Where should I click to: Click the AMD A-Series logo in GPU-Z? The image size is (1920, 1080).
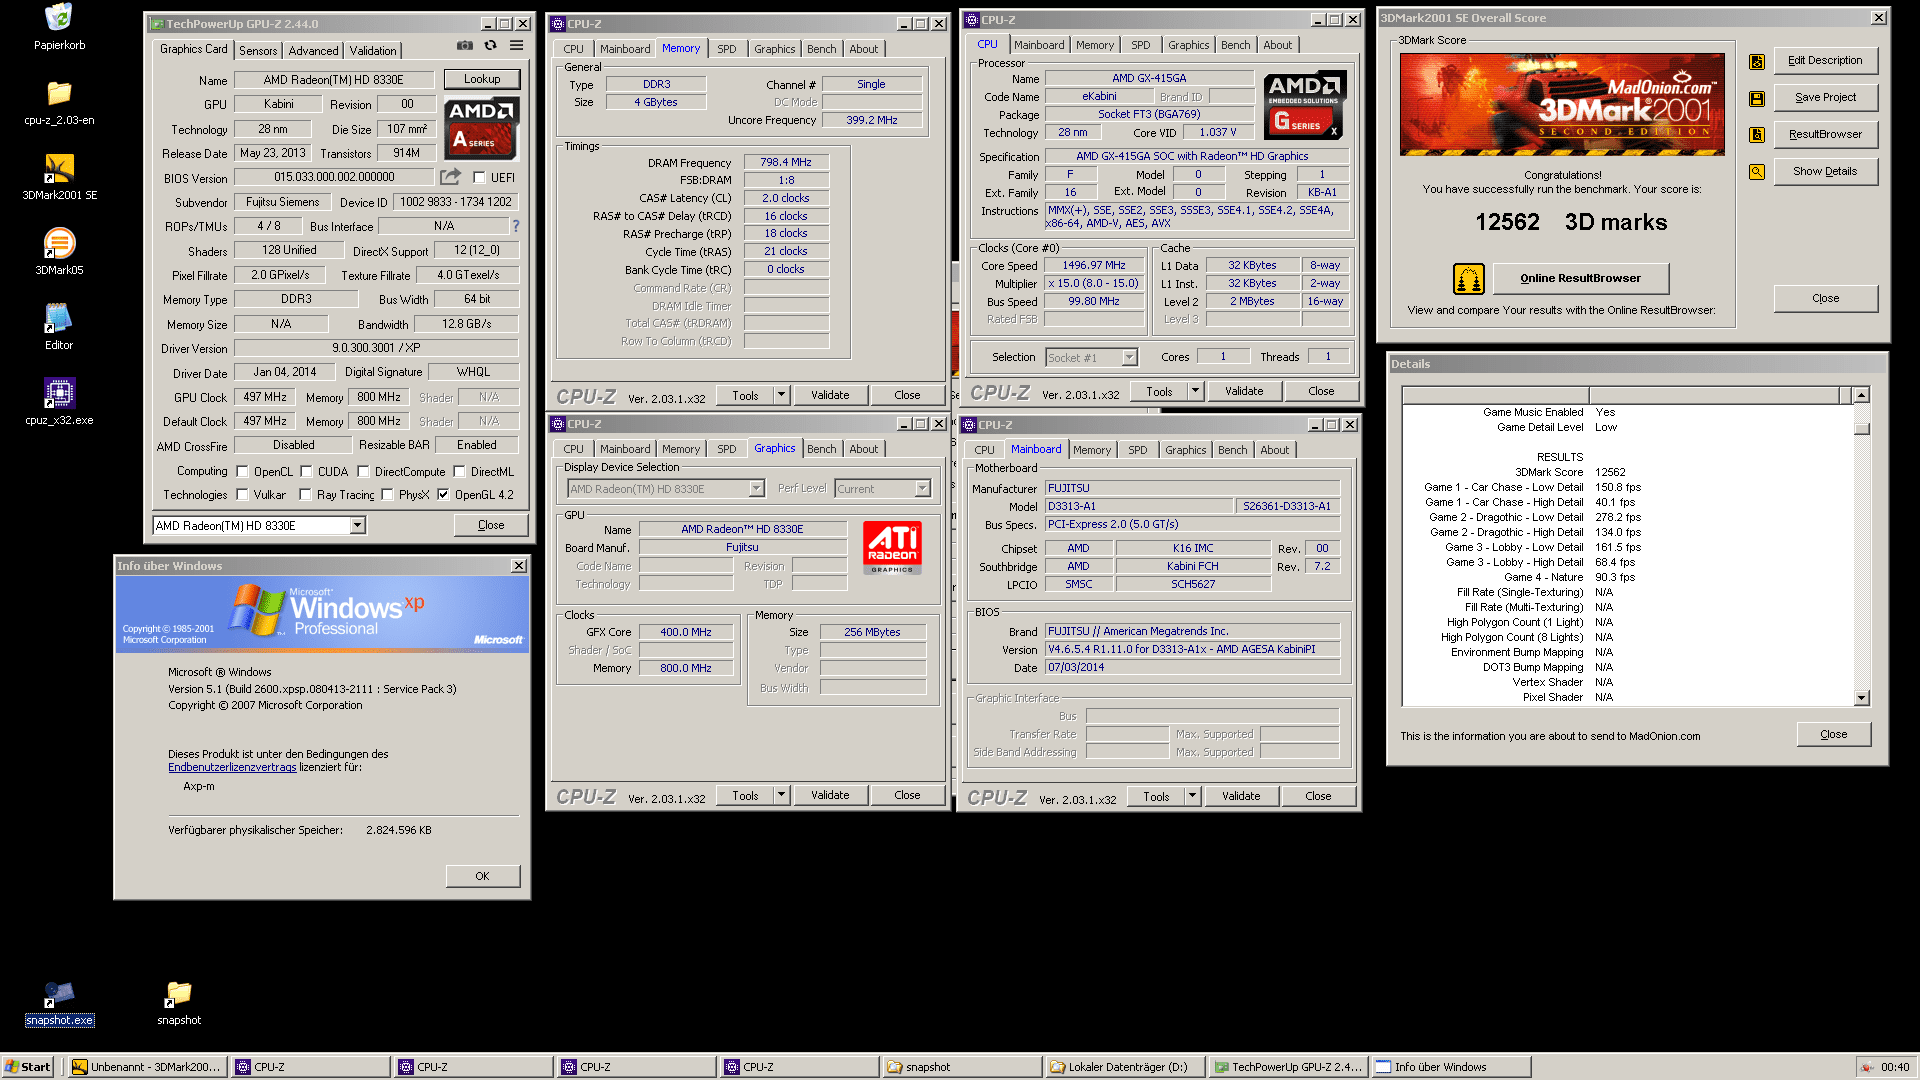tap(482, 128)
